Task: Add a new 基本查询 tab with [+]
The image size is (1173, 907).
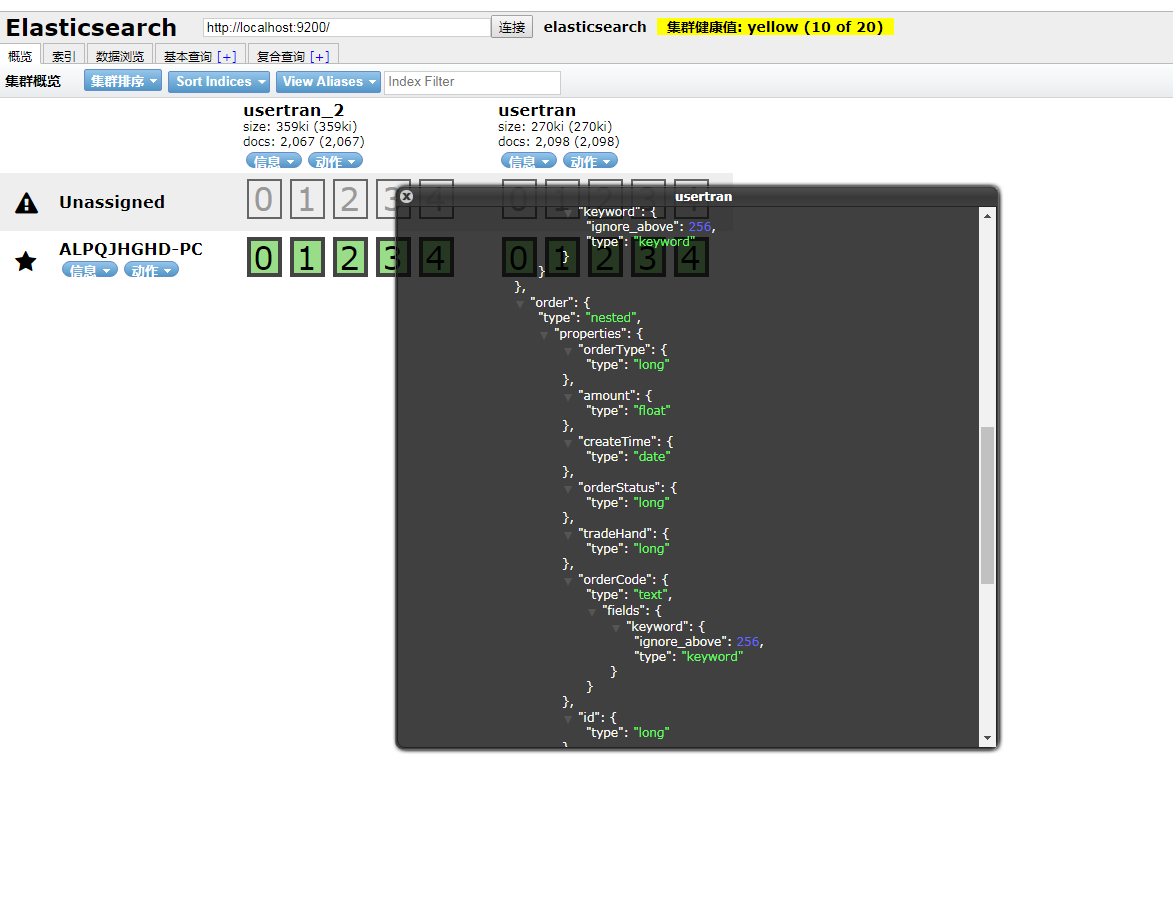Action: click(227, 57)
